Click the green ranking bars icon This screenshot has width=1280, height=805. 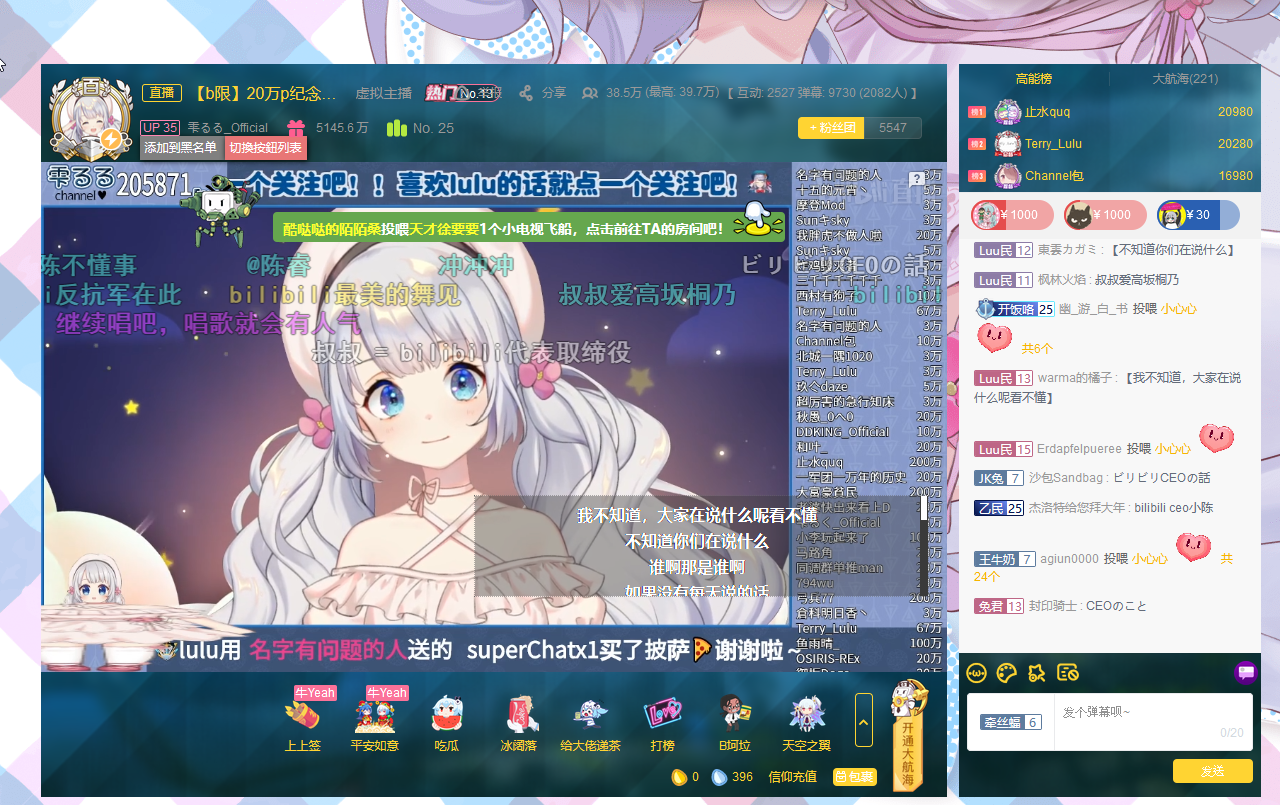397,128
